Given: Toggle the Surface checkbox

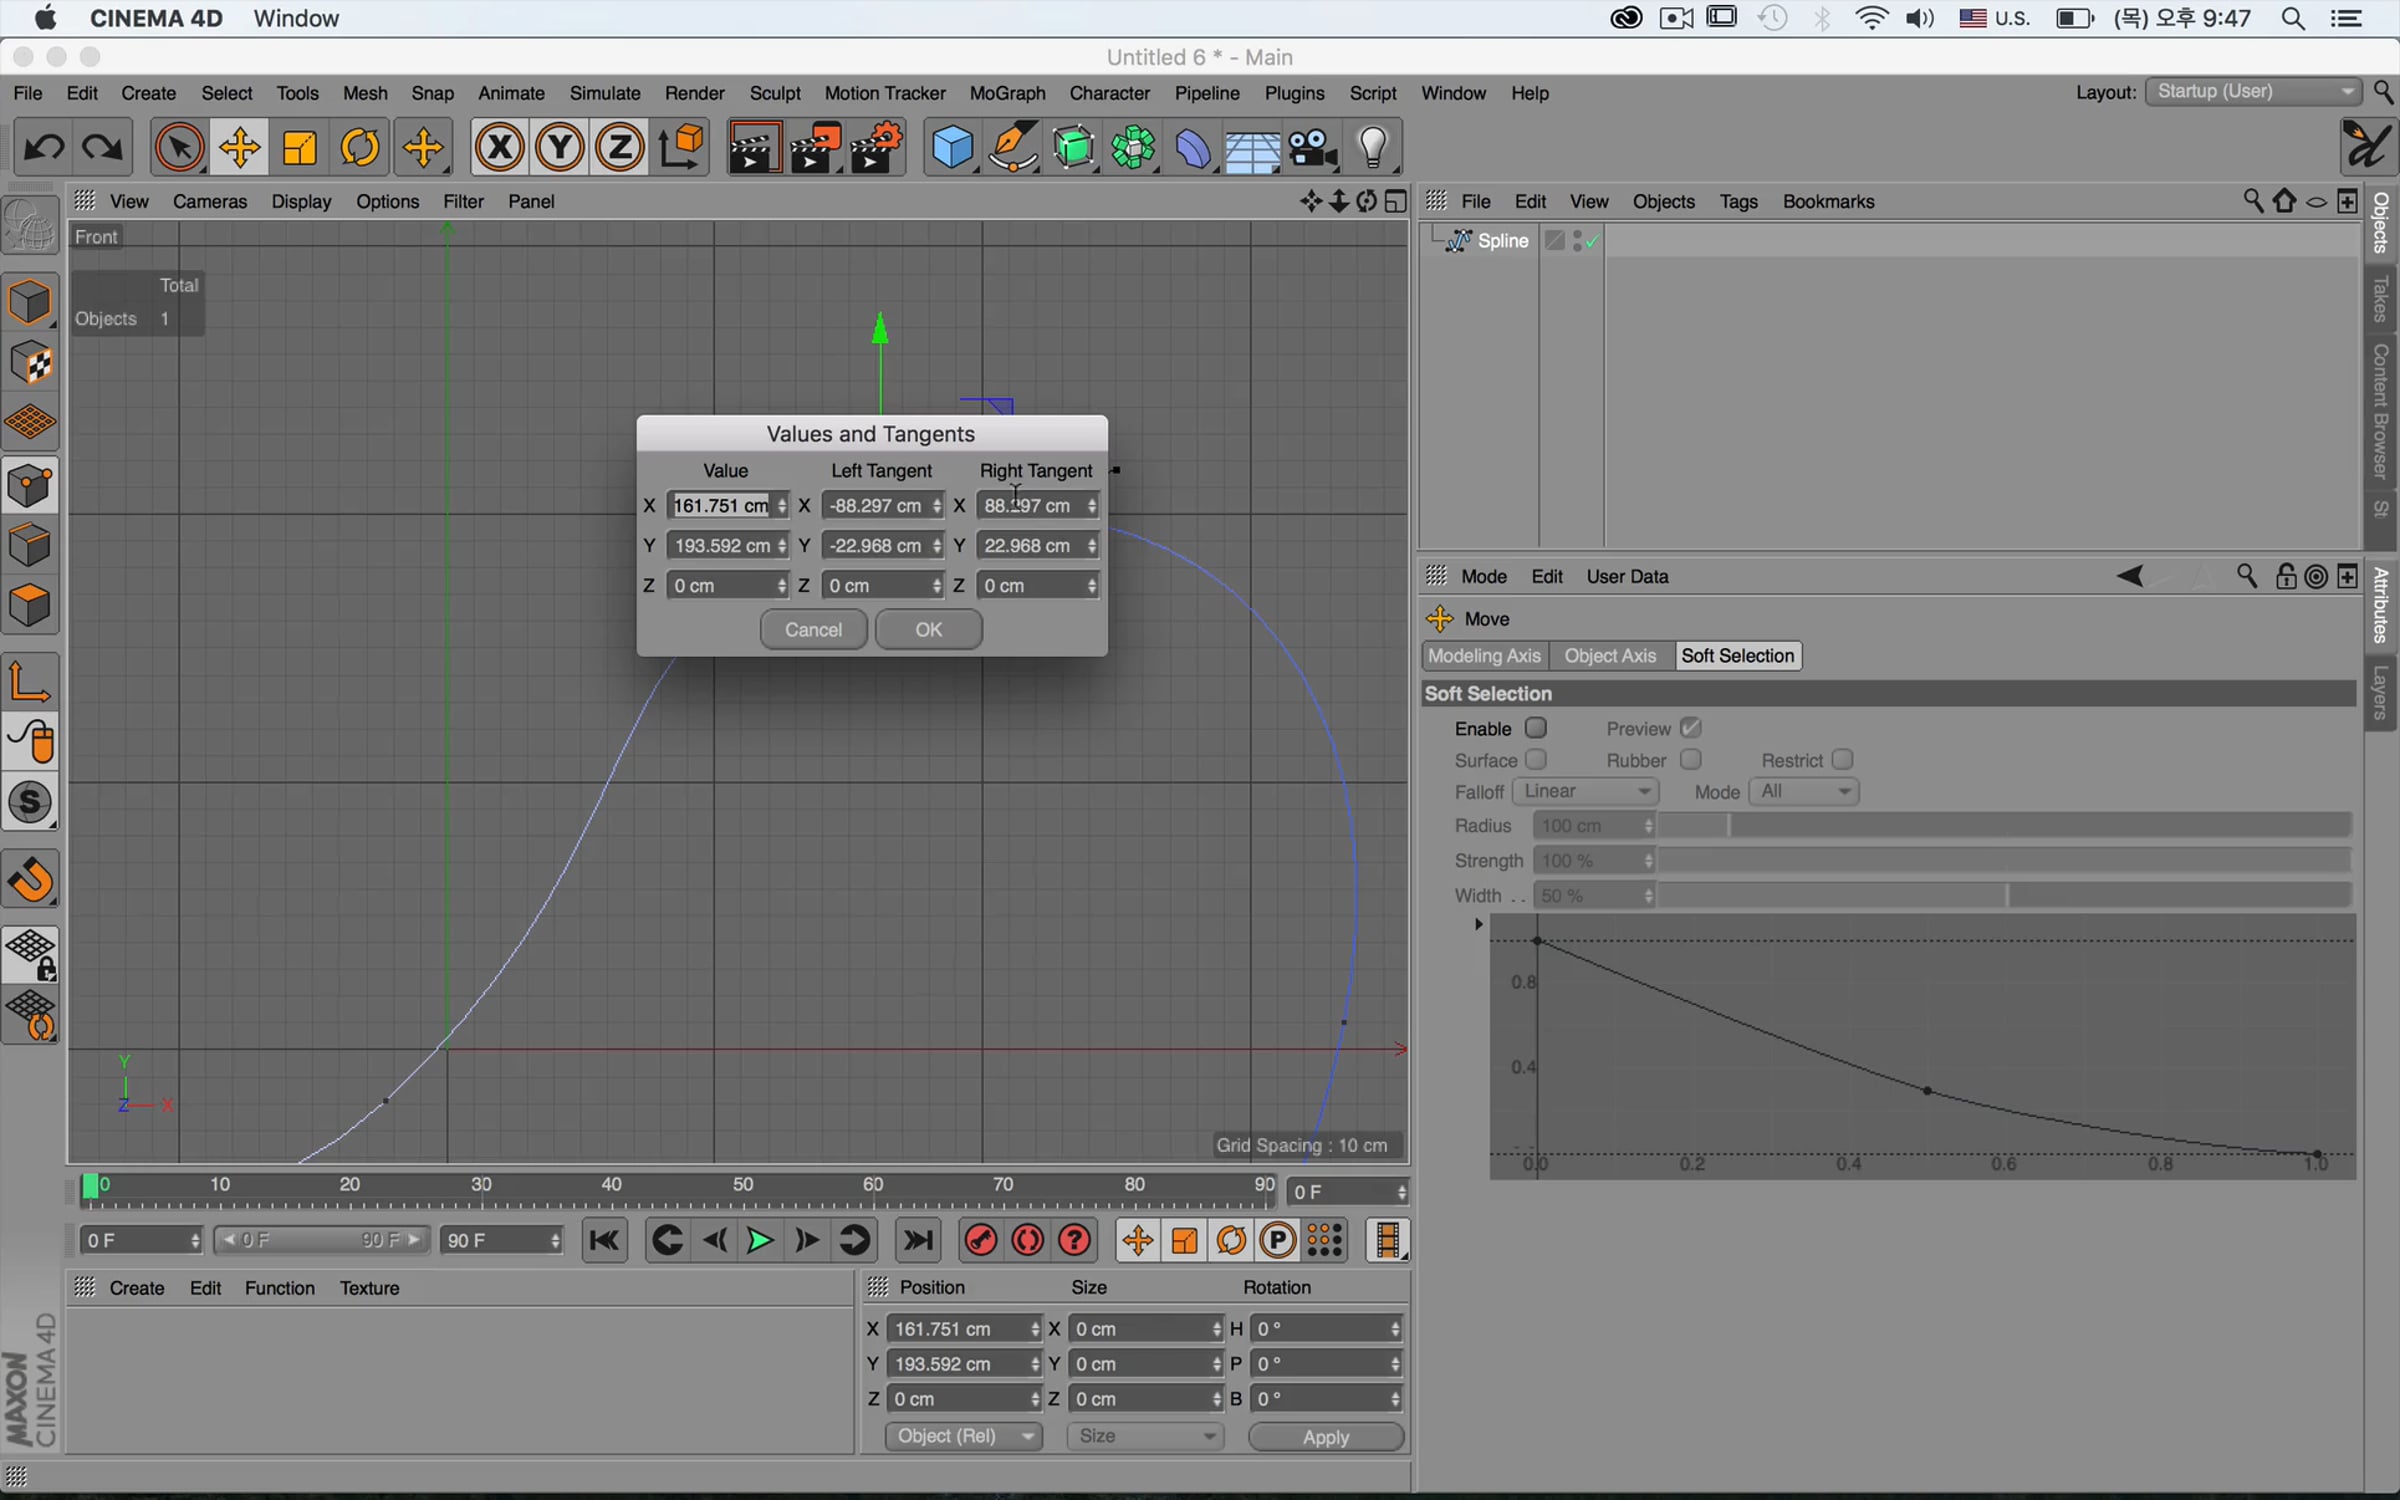Looking at the screenshot, I should tap(1536, 760).
